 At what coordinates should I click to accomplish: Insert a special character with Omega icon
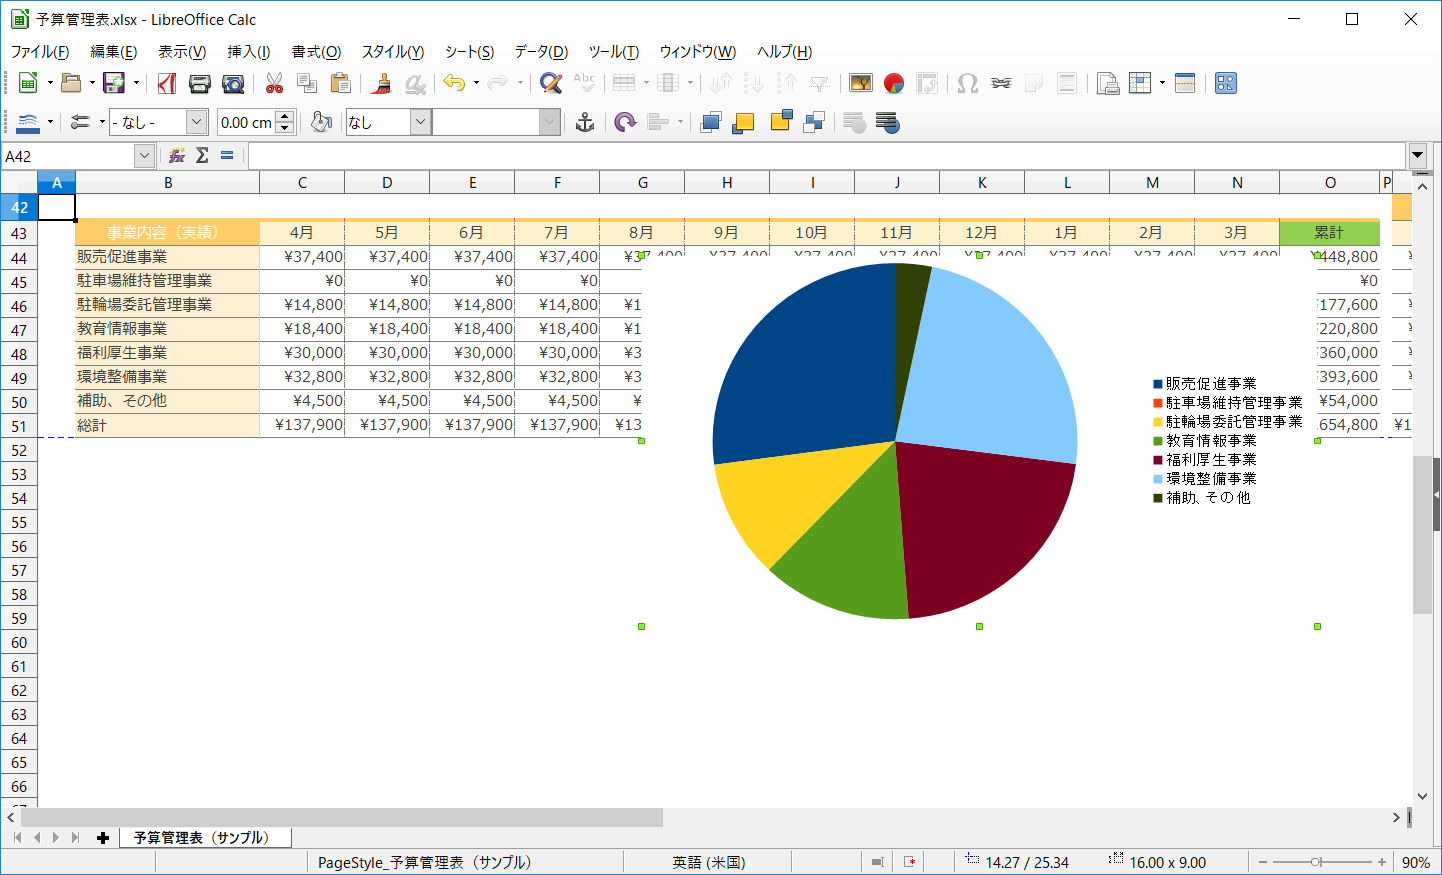(968, 83)
